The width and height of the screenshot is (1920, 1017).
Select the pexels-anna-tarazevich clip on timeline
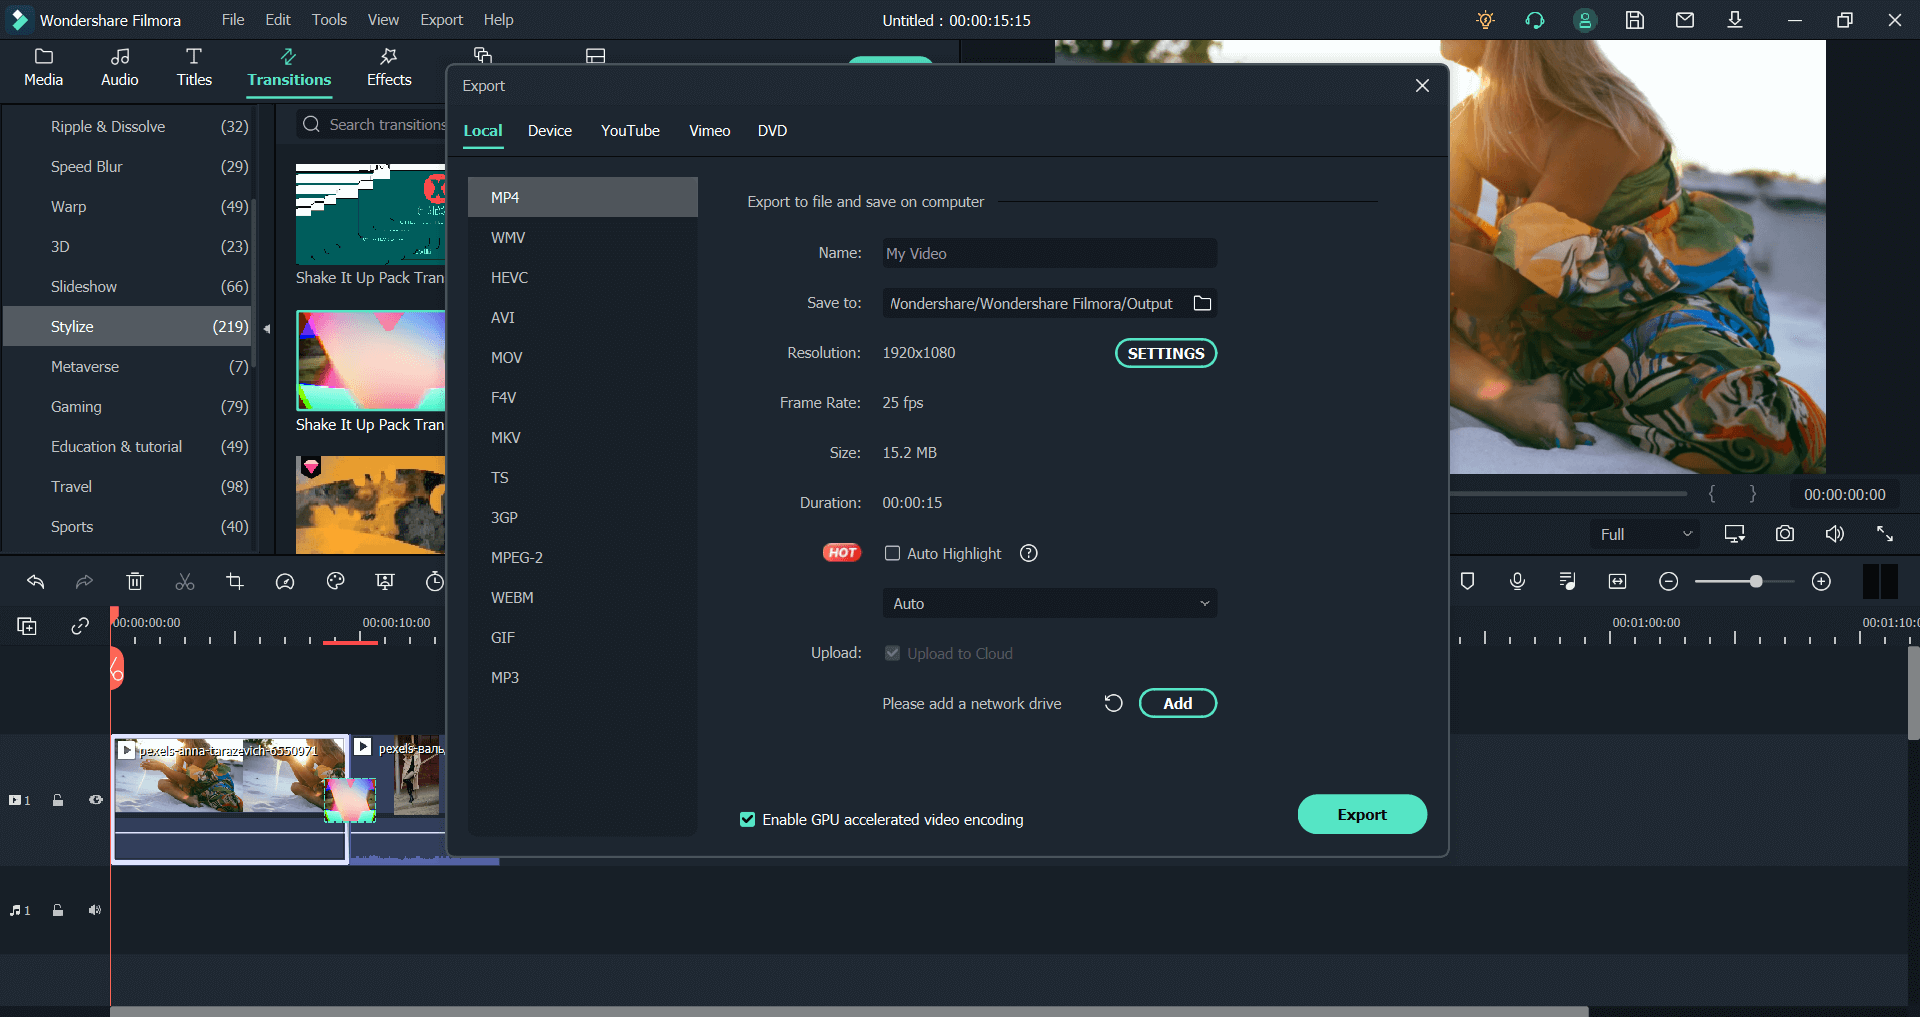[230, 798]
